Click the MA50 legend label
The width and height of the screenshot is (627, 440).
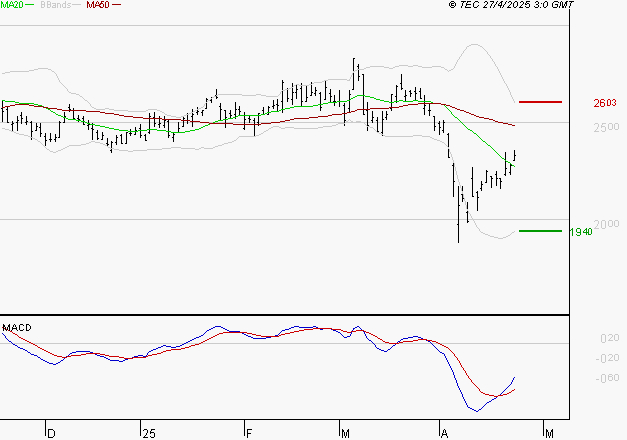point(98,5)
